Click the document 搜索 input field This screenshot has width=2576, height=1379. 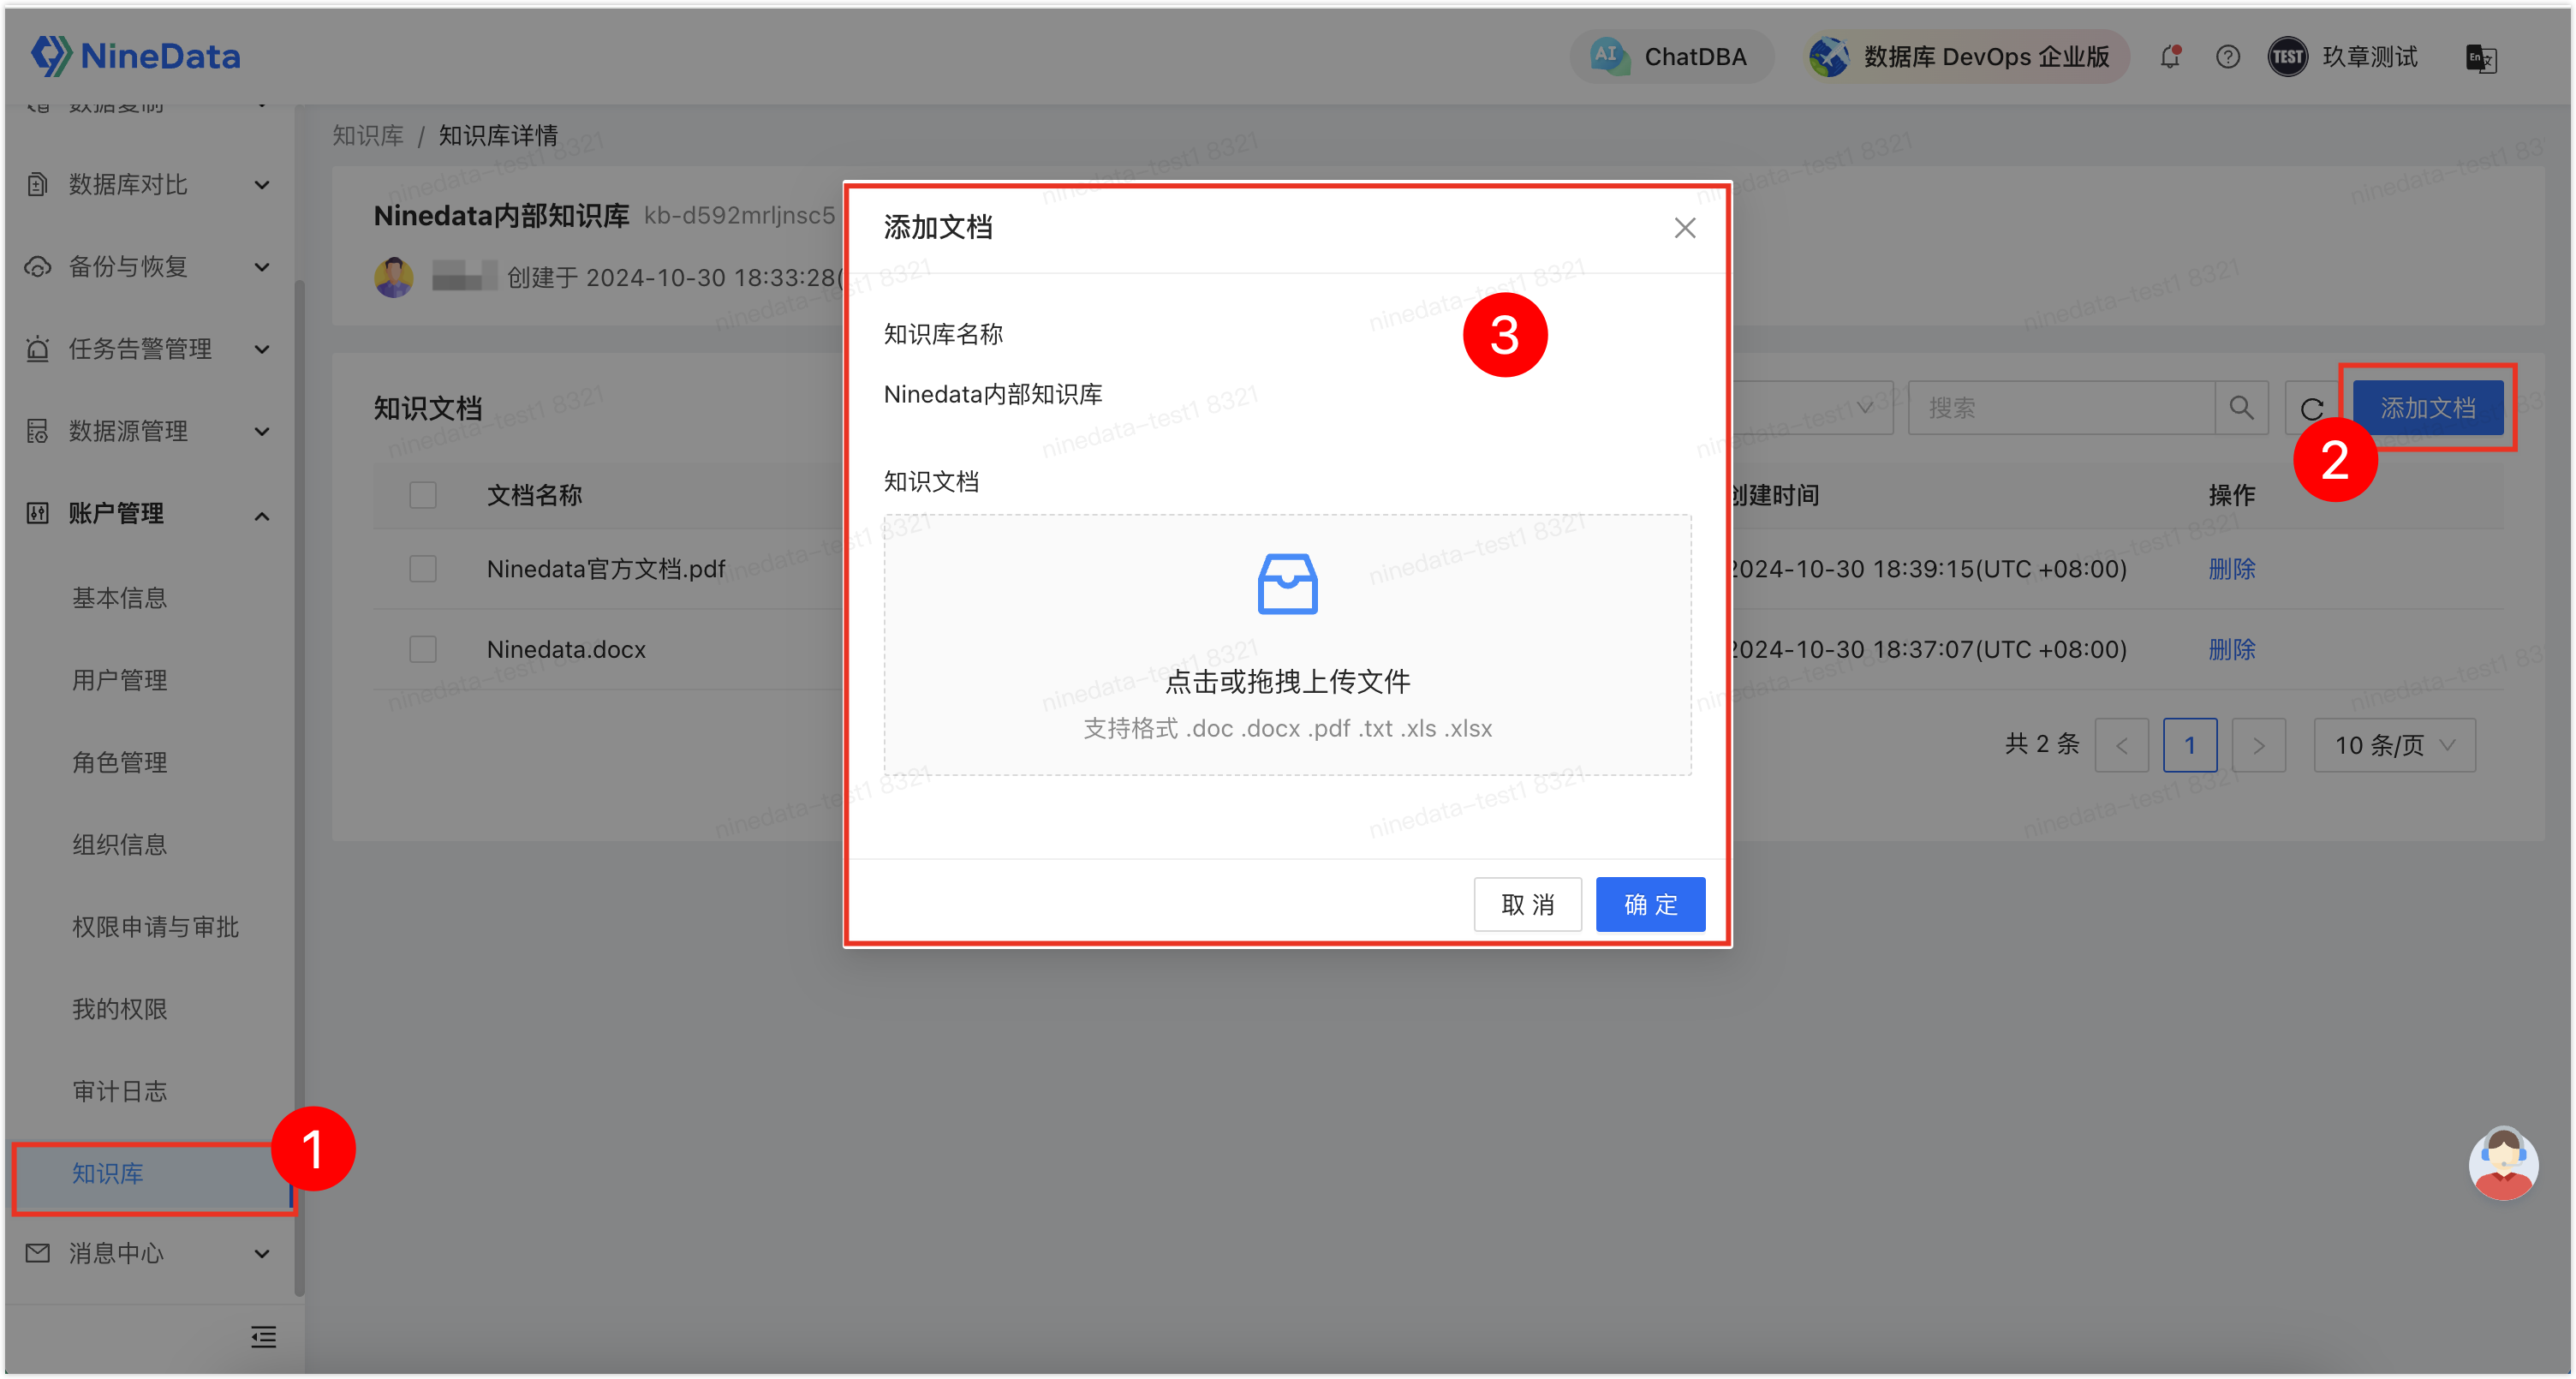tap(2061, 408)
